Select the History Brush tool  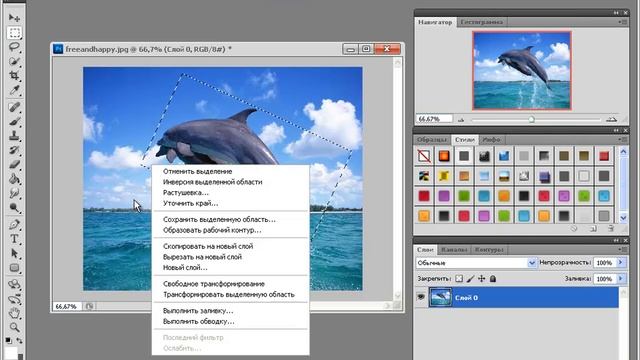pos(14,150)
